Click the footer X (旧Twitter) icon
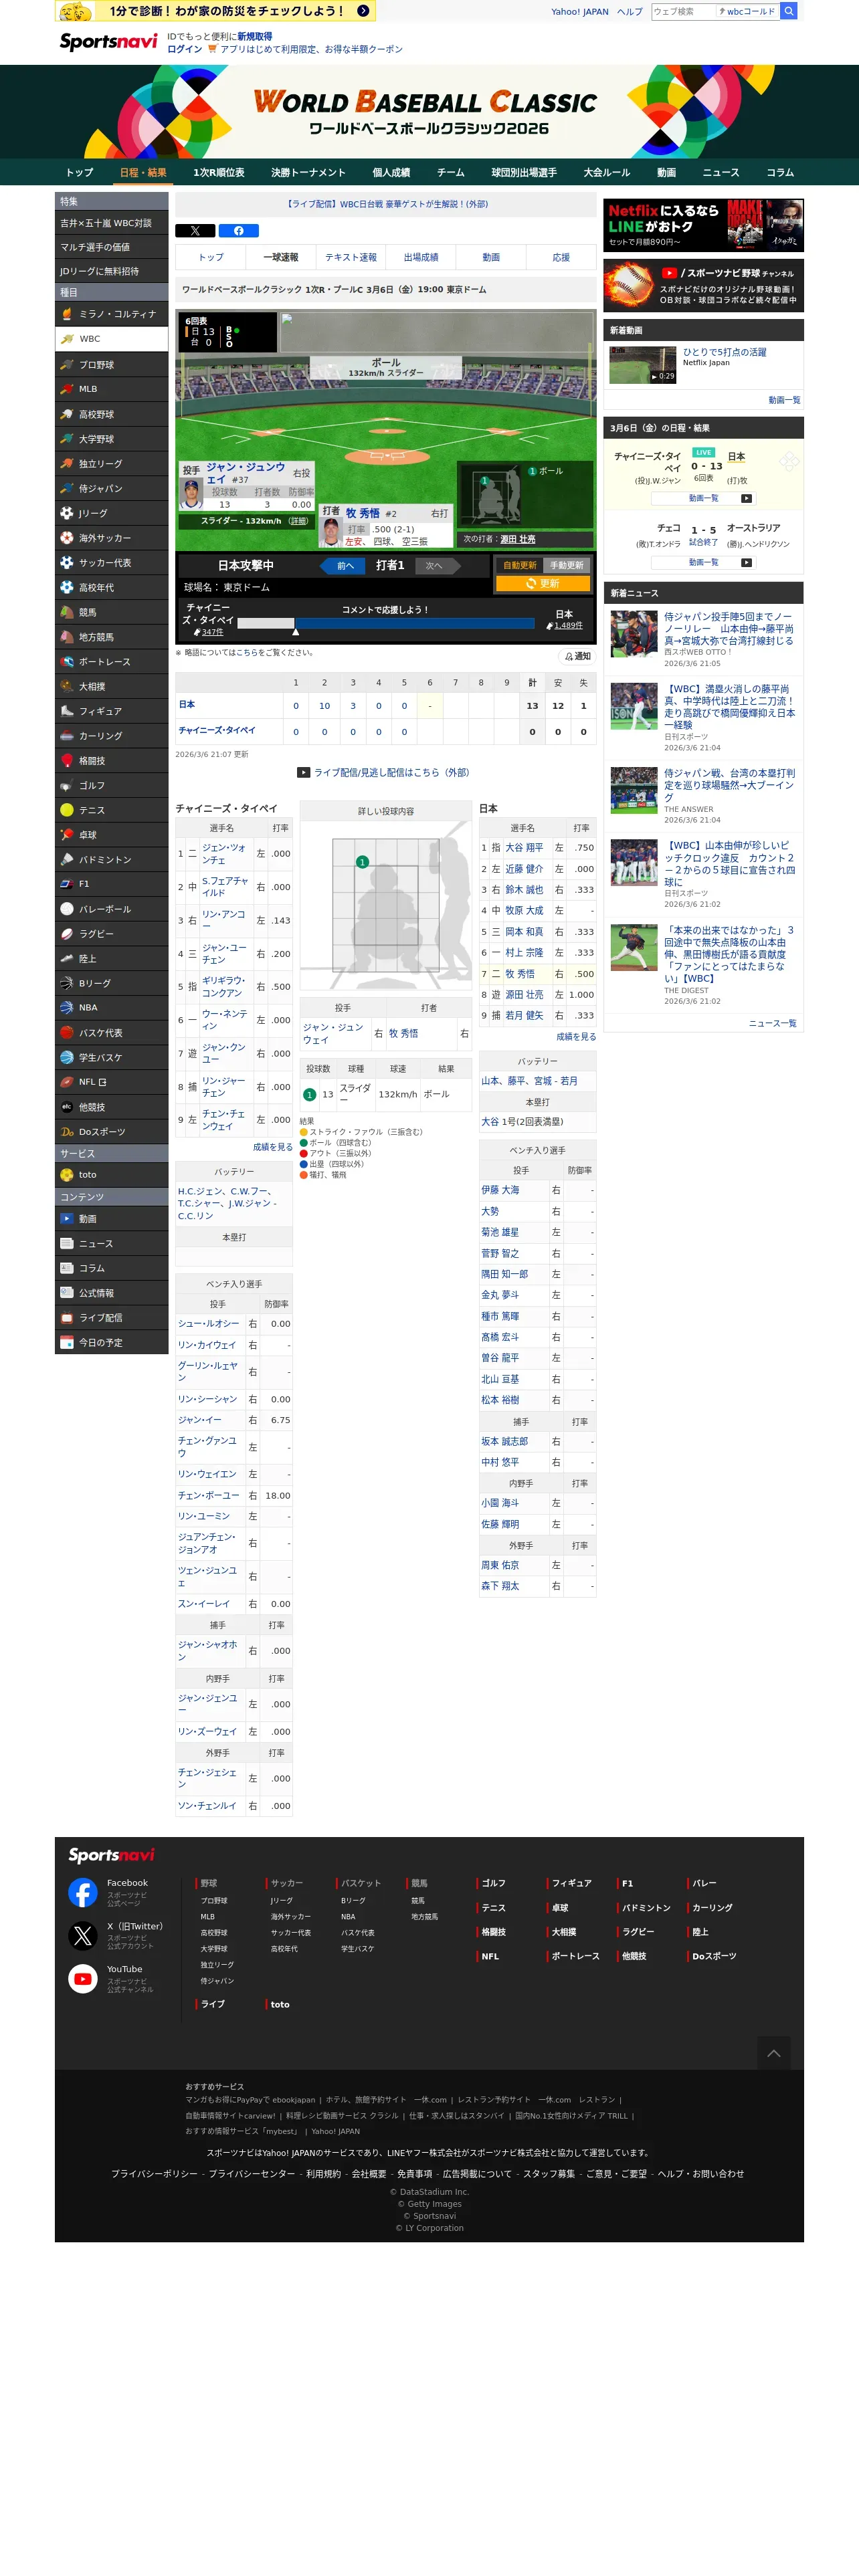 [83, 1935]
